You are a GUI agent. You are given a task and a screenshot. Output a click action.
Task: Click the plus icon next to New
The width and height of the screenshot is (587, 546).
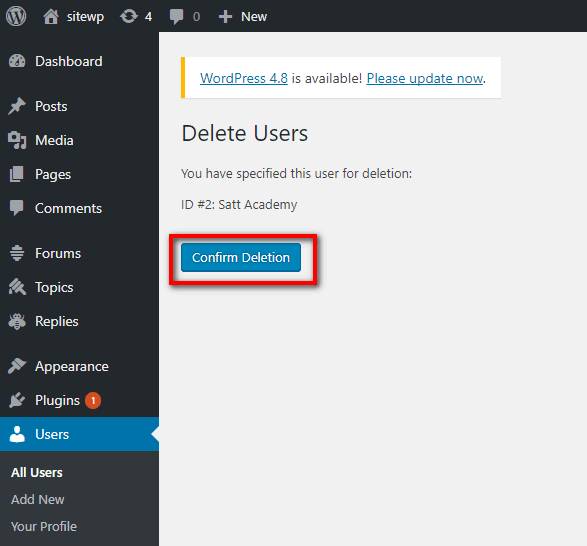coord(225,16)
